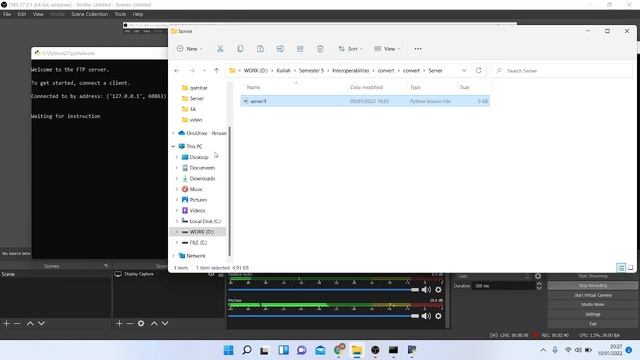The width and height of the screenshot is (640, 360).
Task: Remove selected source with minus button
Action: click(x=130, y=323)
